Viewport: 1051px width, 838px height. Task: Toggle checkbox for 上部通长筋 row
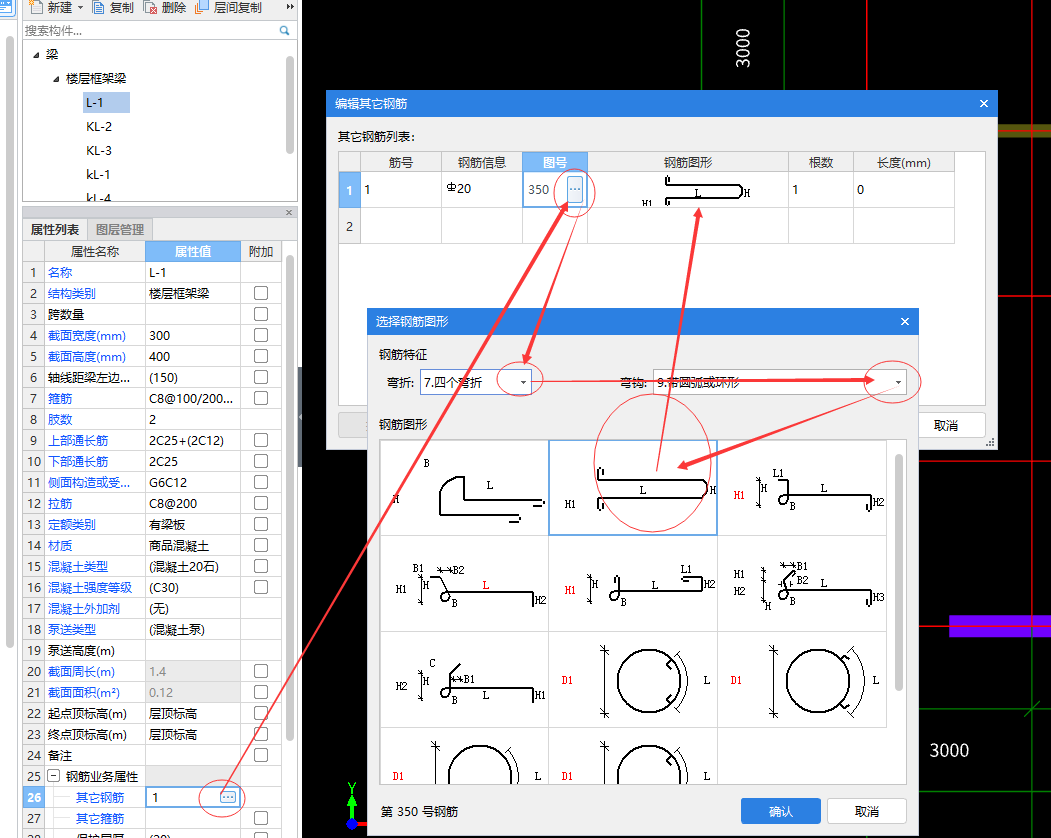click(x=261, y=440)
